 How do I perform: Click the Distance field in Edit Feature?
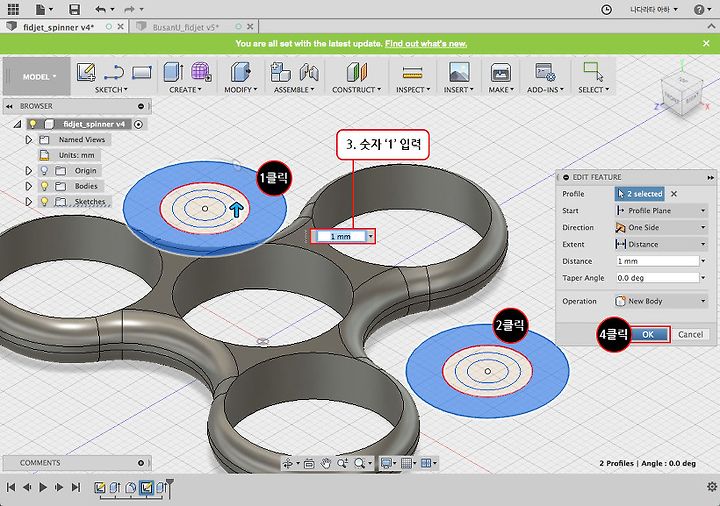point(657,261)
